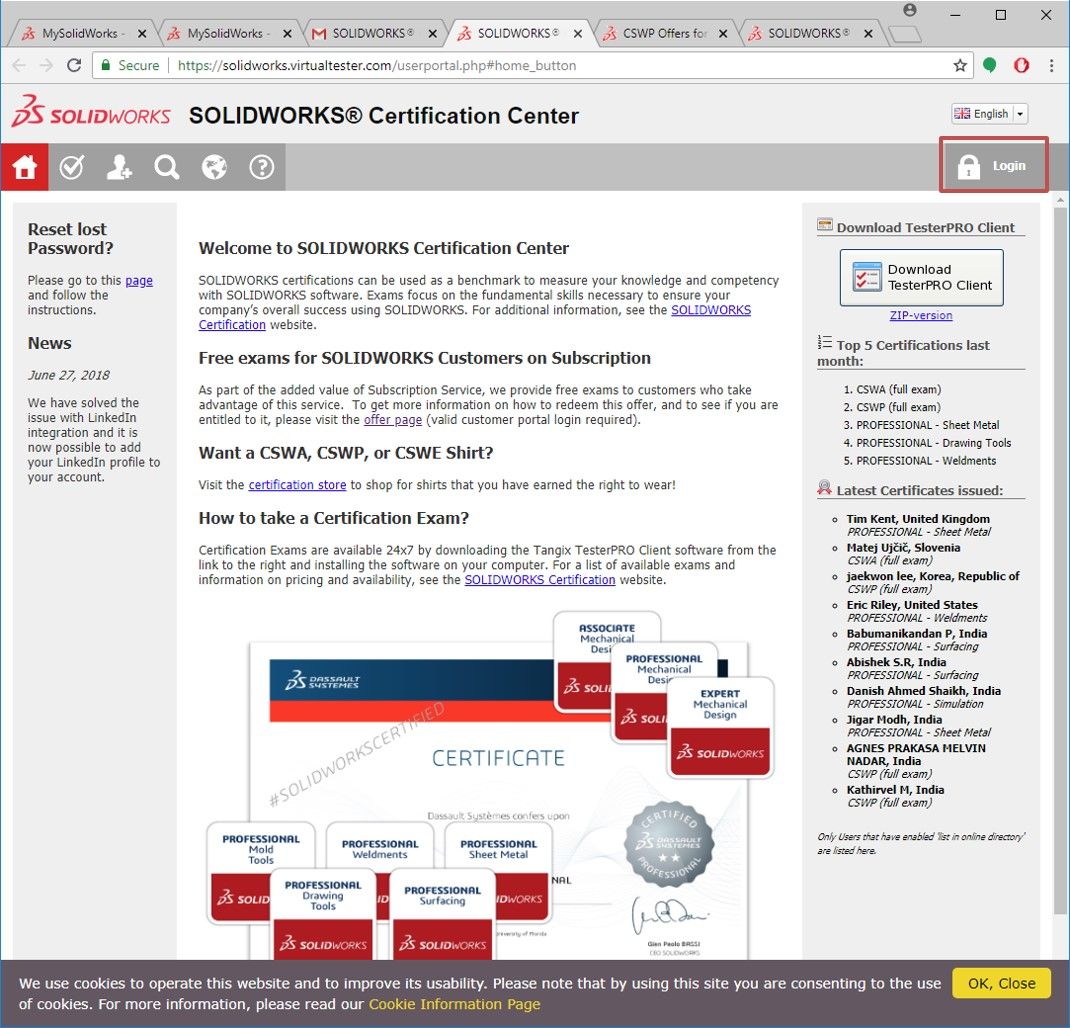Screen dimensions: 1070x1028
Task: Click the Login button
Action: tap(993, 166)
